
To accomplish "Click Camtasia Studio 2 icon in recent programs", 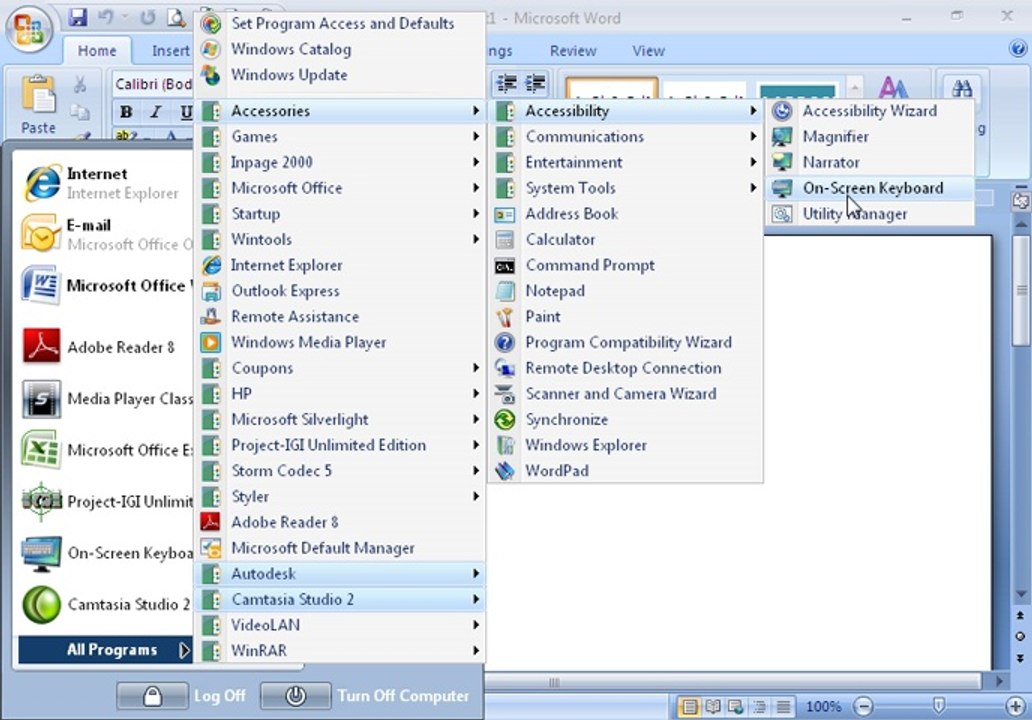I will [41, 604].
